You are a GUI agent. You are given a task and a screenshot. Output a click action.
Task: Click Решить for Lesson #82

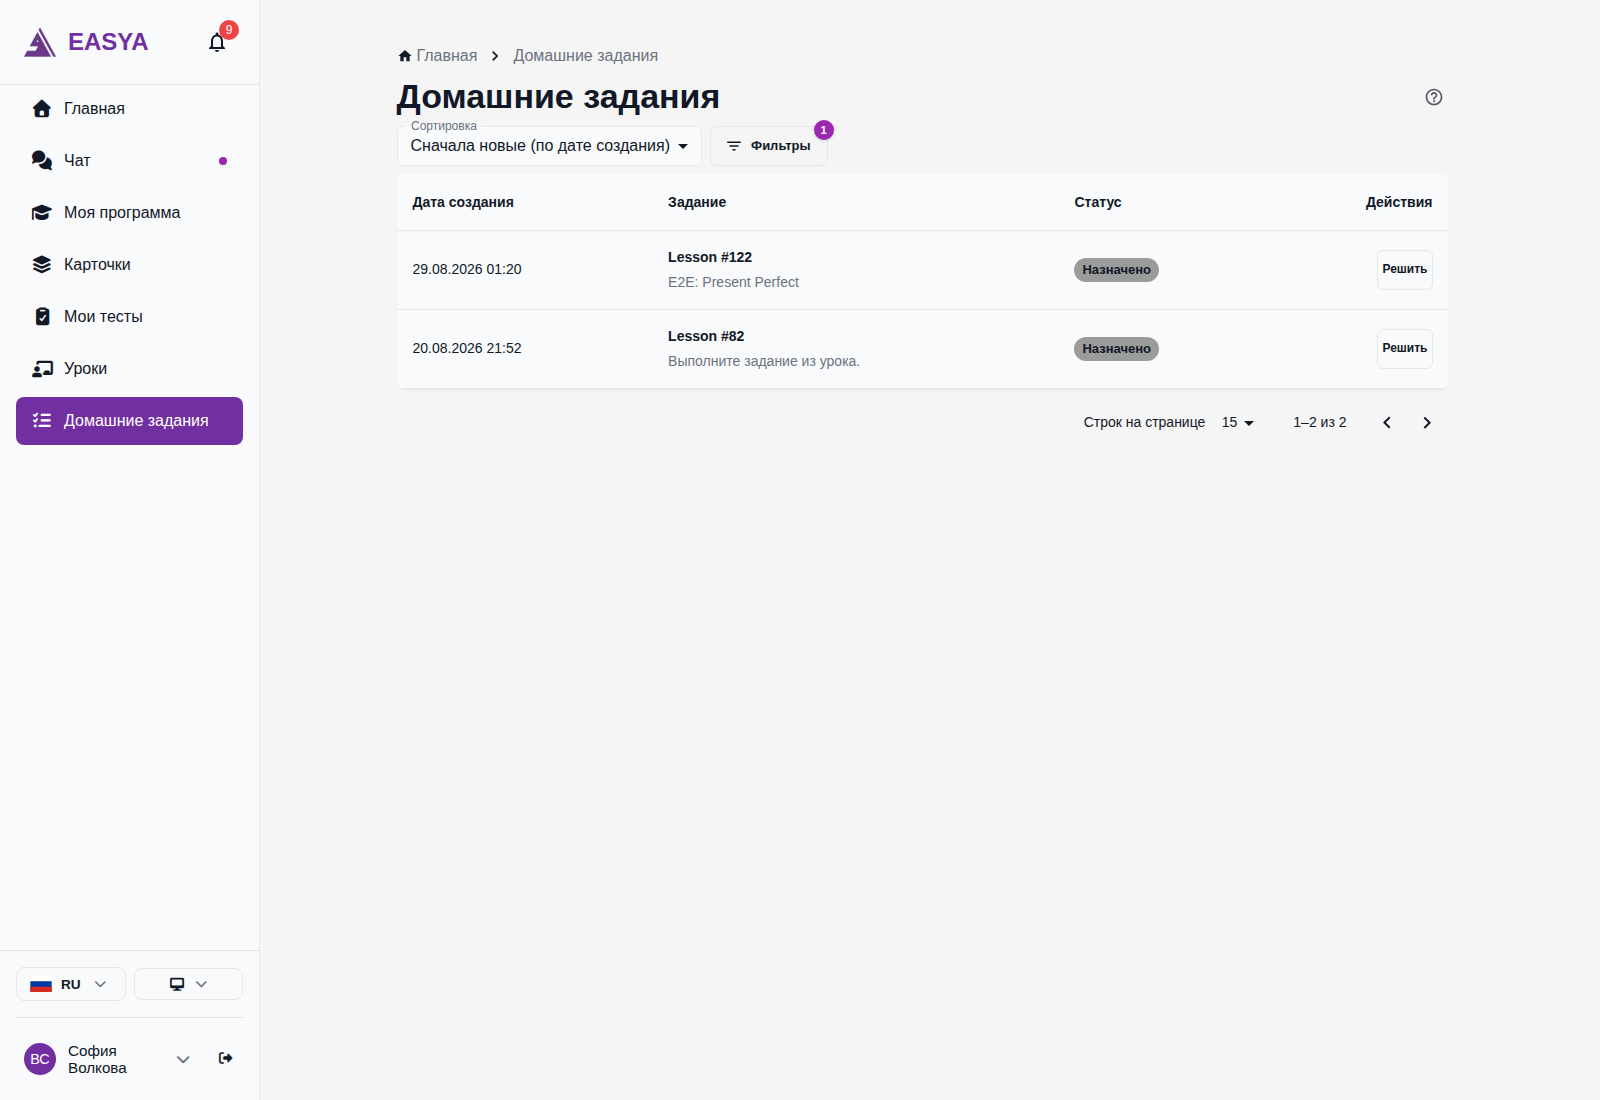(1404, 349)
